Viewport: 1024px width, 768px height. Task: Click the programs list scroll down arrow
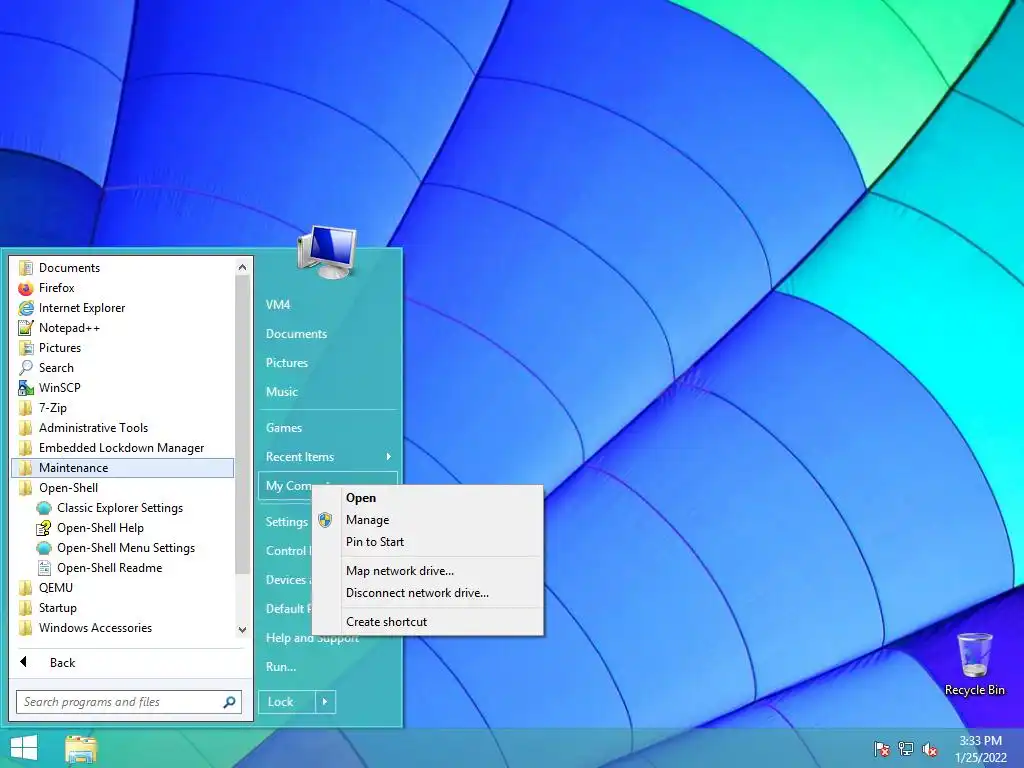(242, 630)
